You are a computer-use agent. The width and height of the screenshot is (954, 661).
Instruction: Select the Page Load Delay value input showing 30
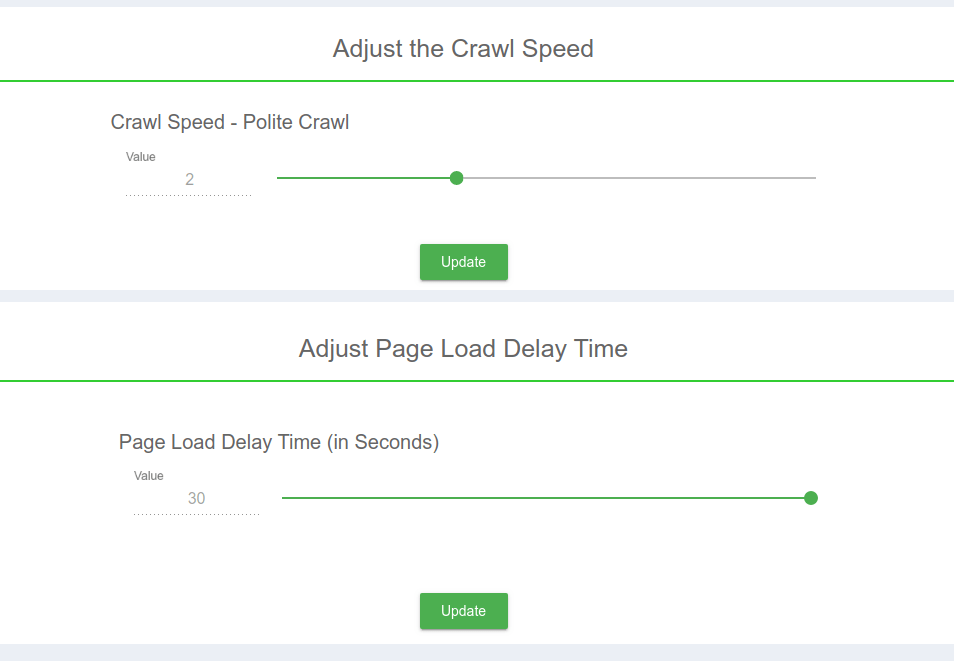[x=197, y=498]
